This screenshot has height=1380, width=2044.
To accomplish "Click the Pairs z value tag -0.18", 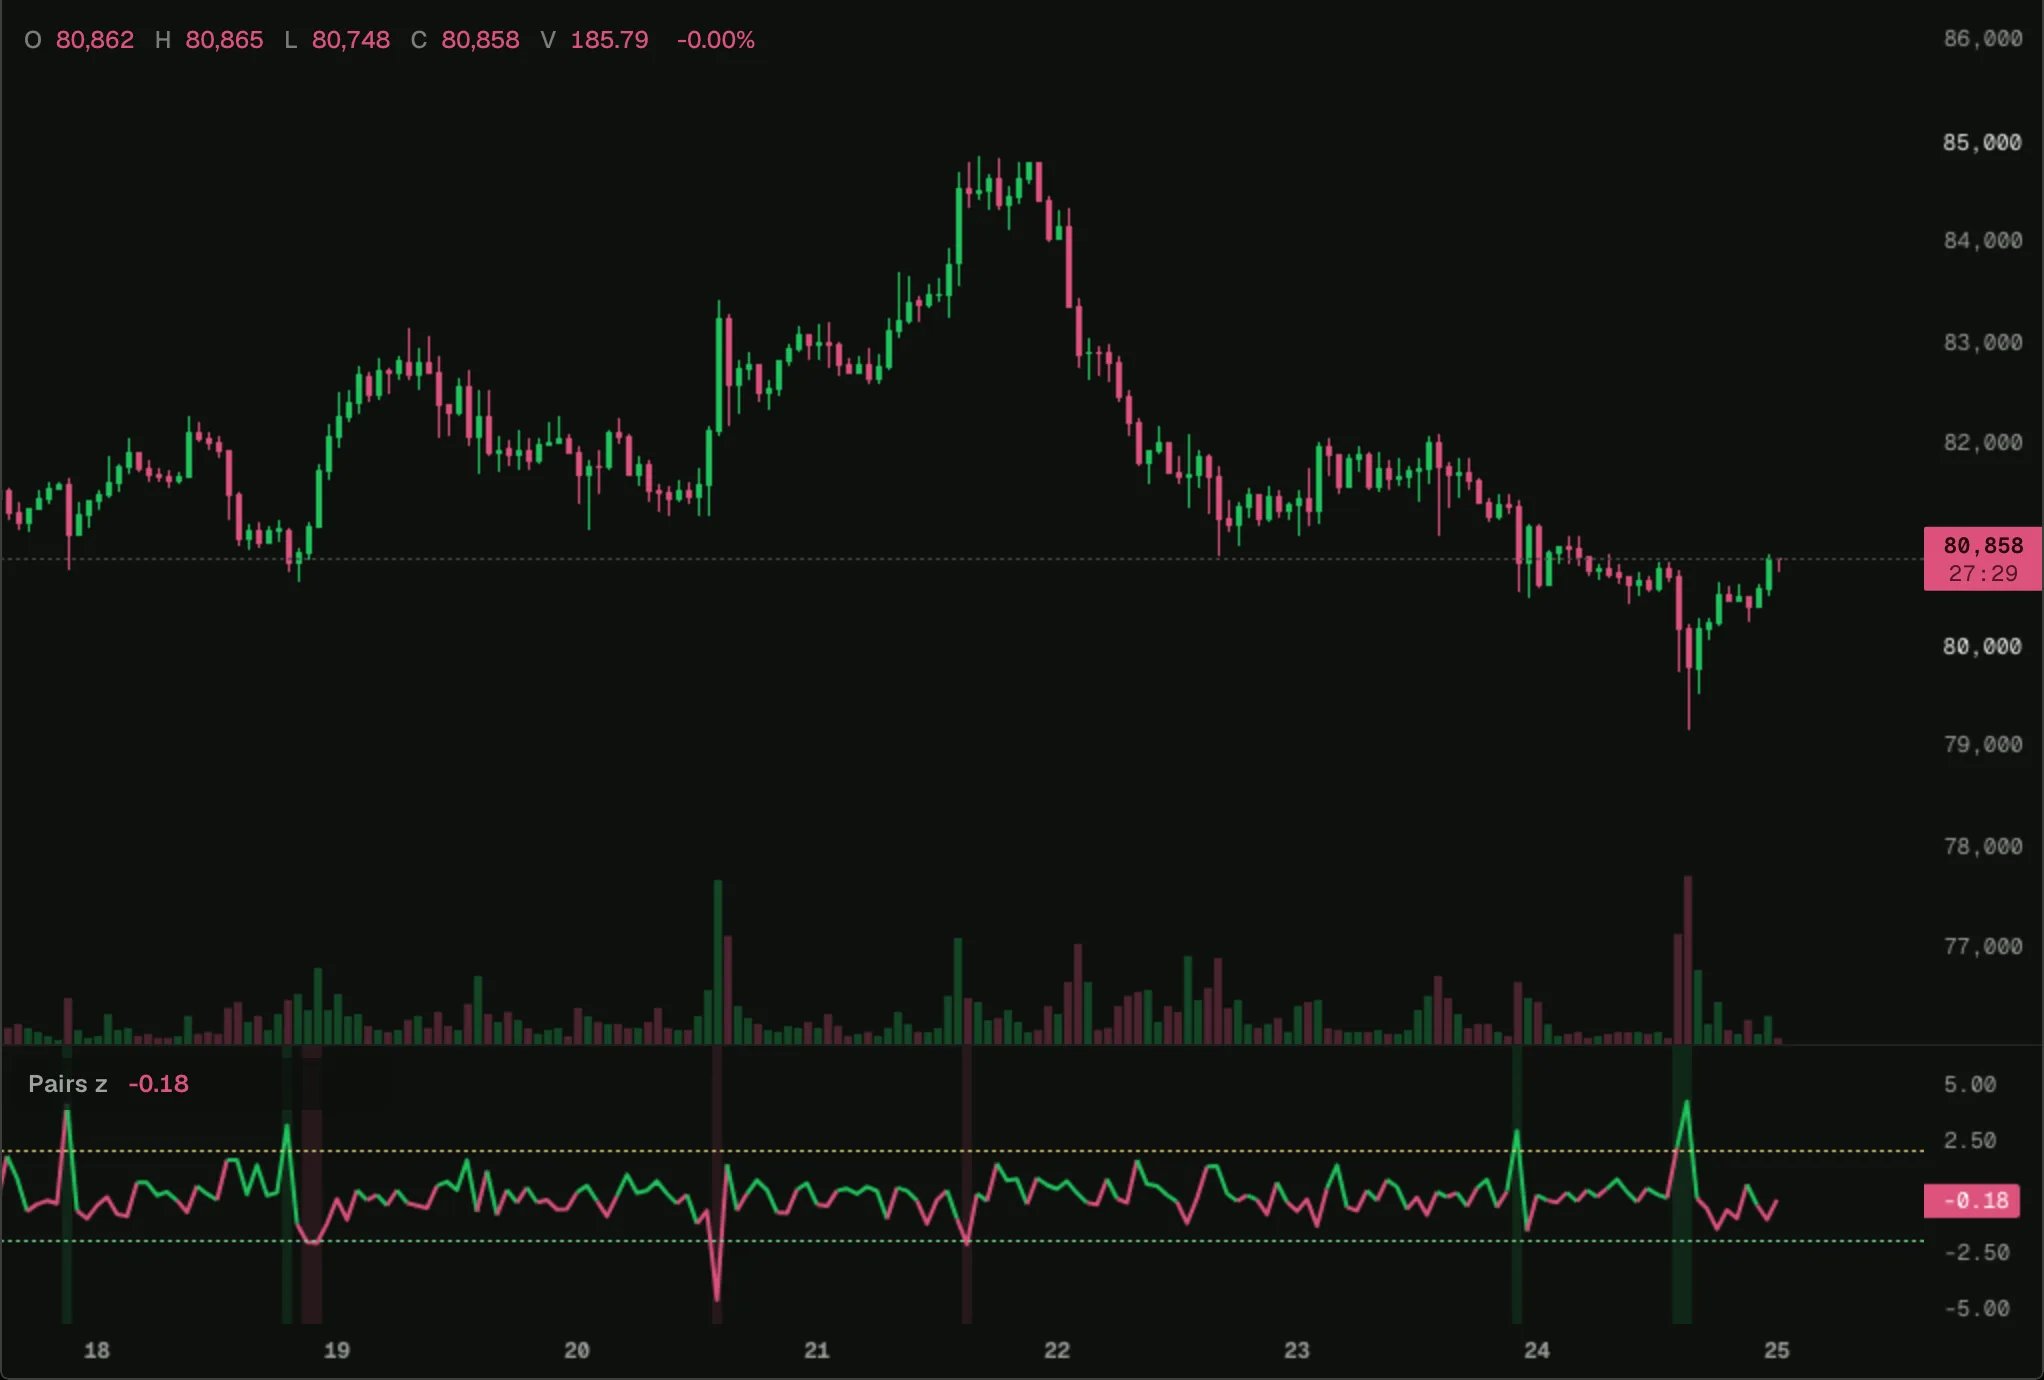I will click(1972, 1201).
